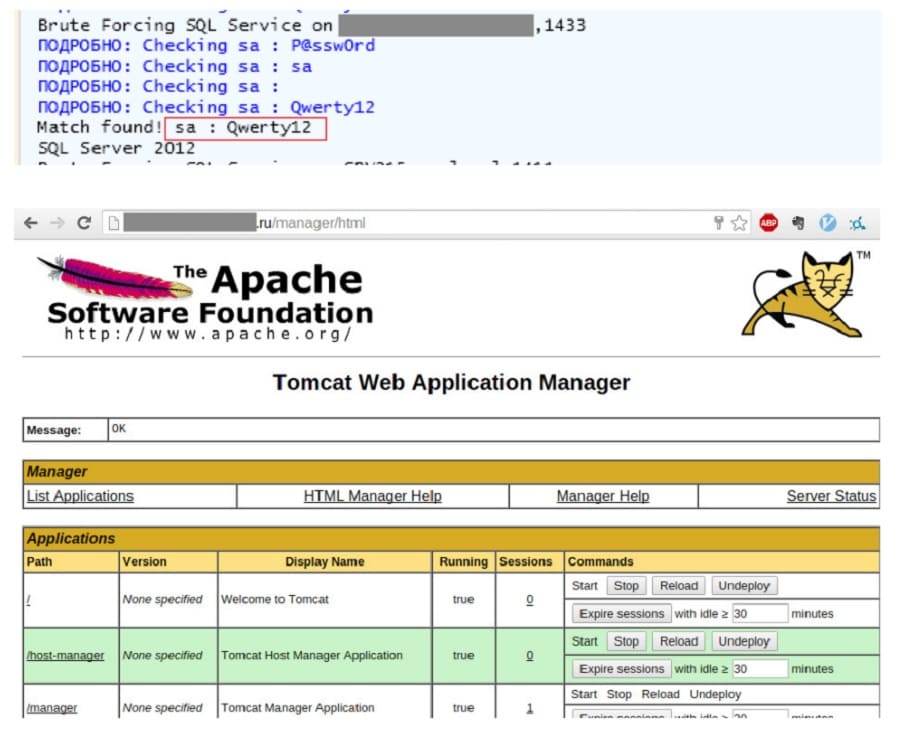
Task: Click the browser back arrow
Action: (31, 223)
